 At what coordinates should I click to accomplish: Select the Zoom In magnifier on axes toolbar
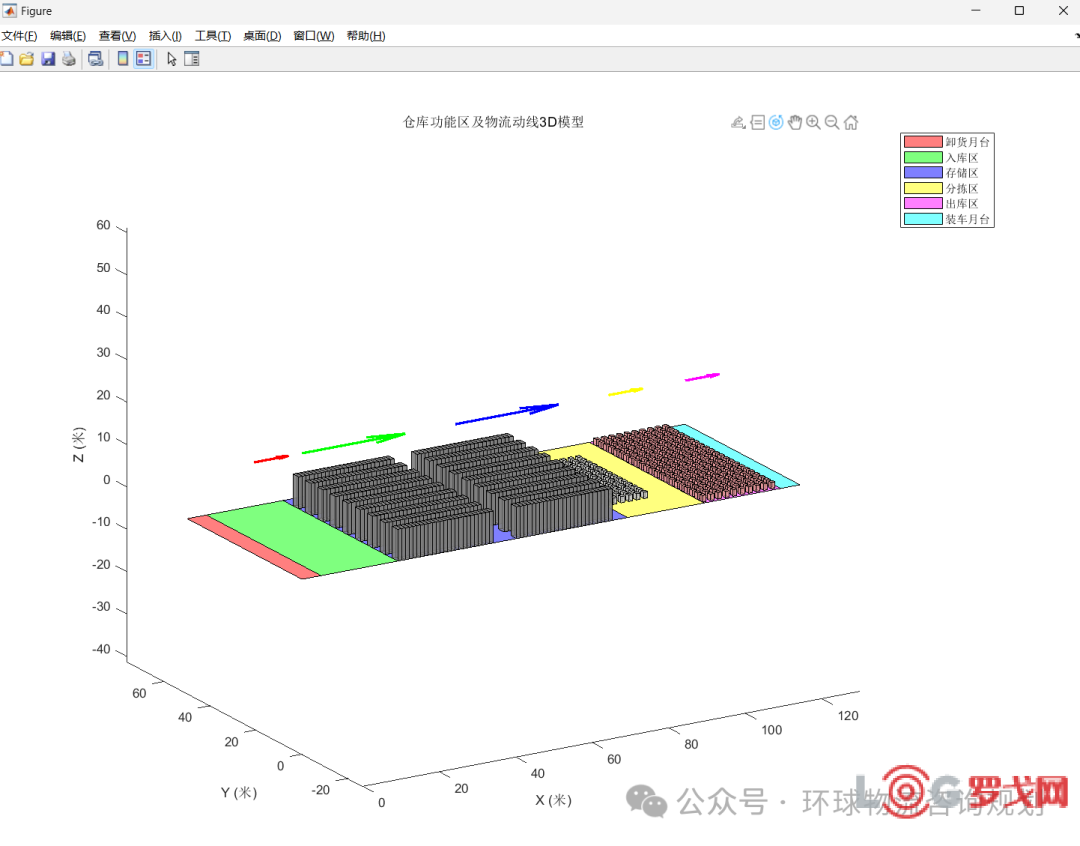813,122
